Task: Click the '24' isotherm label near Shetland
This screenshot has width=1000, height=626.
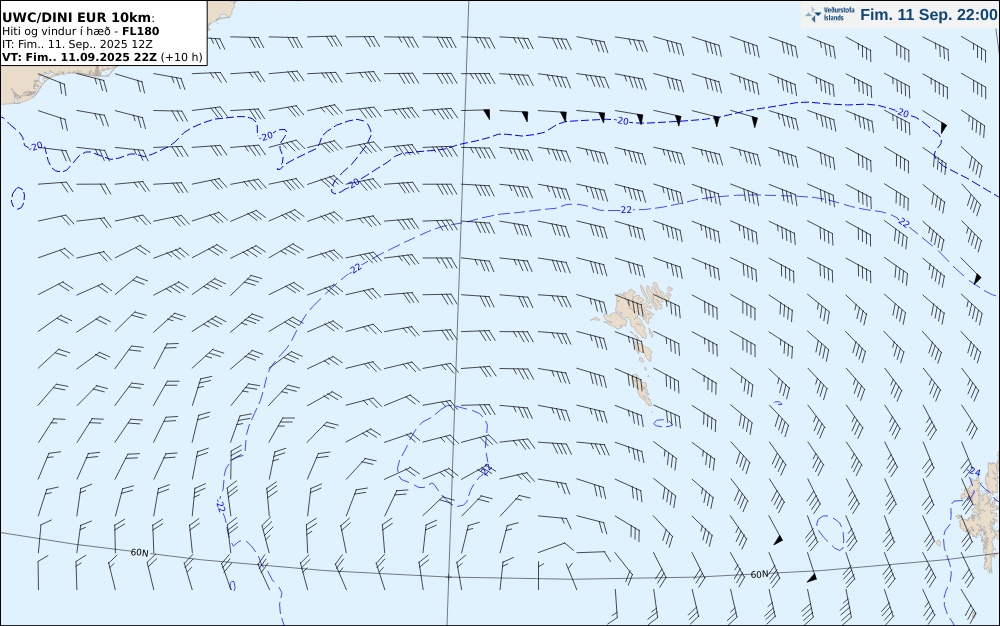Action: tap(974, 472)
